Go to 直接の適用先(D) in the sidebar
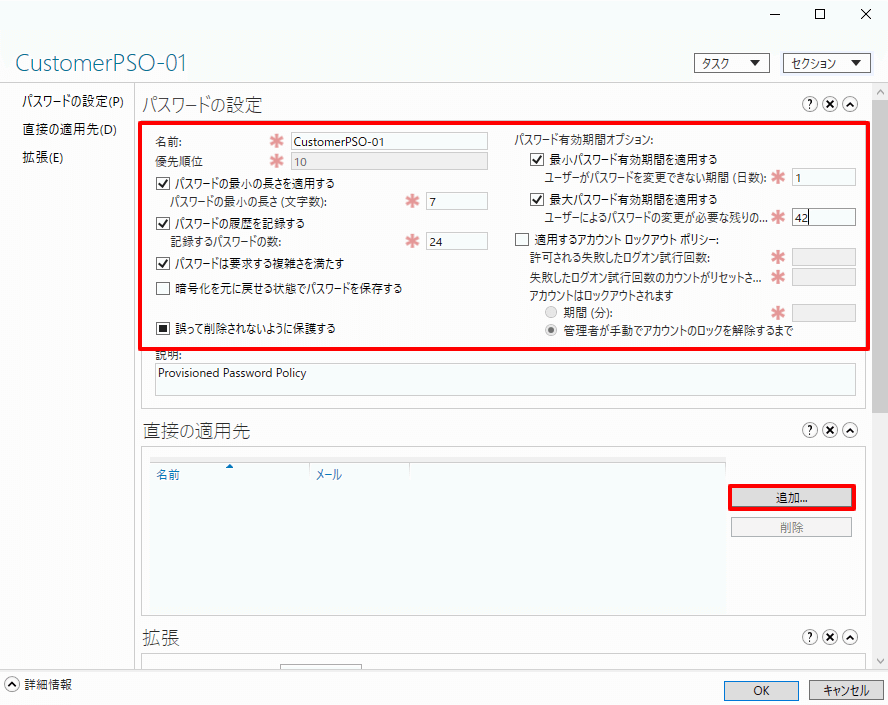The image size is (888, 705). pos(69,129)
